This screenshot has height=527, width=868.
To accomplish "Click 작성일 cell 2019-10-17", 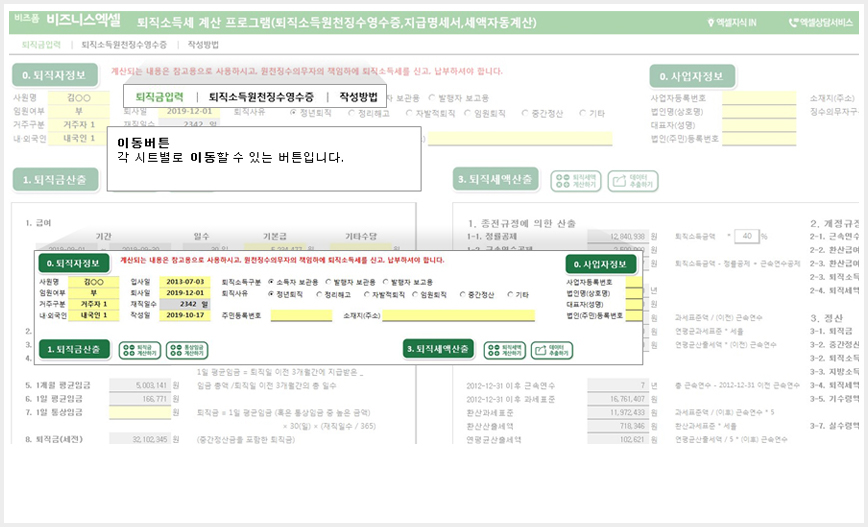I will click(185, 316).
